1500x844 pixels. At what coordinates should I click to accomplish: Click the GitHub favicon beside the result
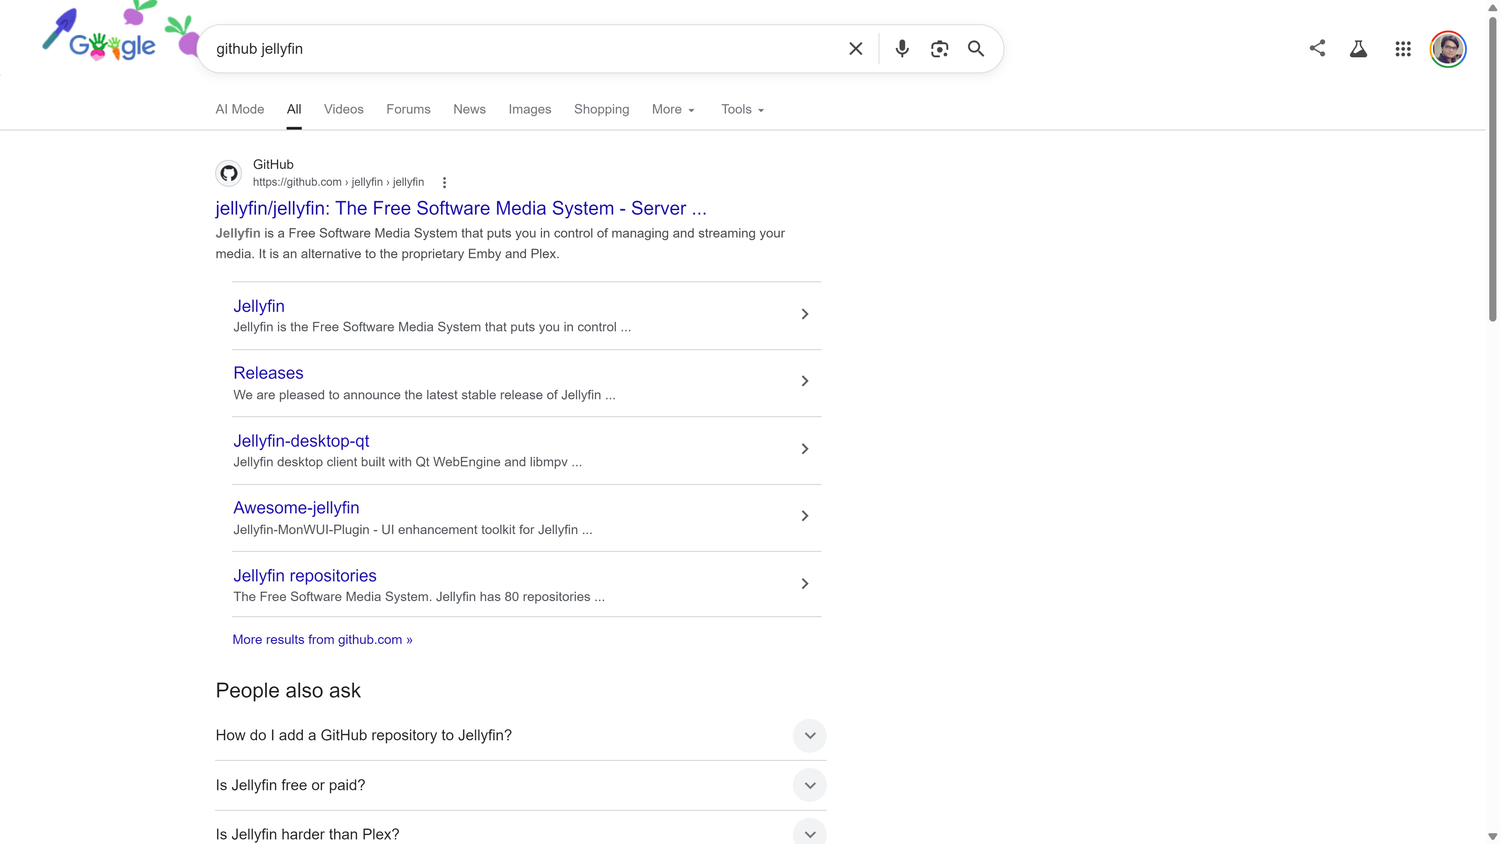(x=229, y=173)
